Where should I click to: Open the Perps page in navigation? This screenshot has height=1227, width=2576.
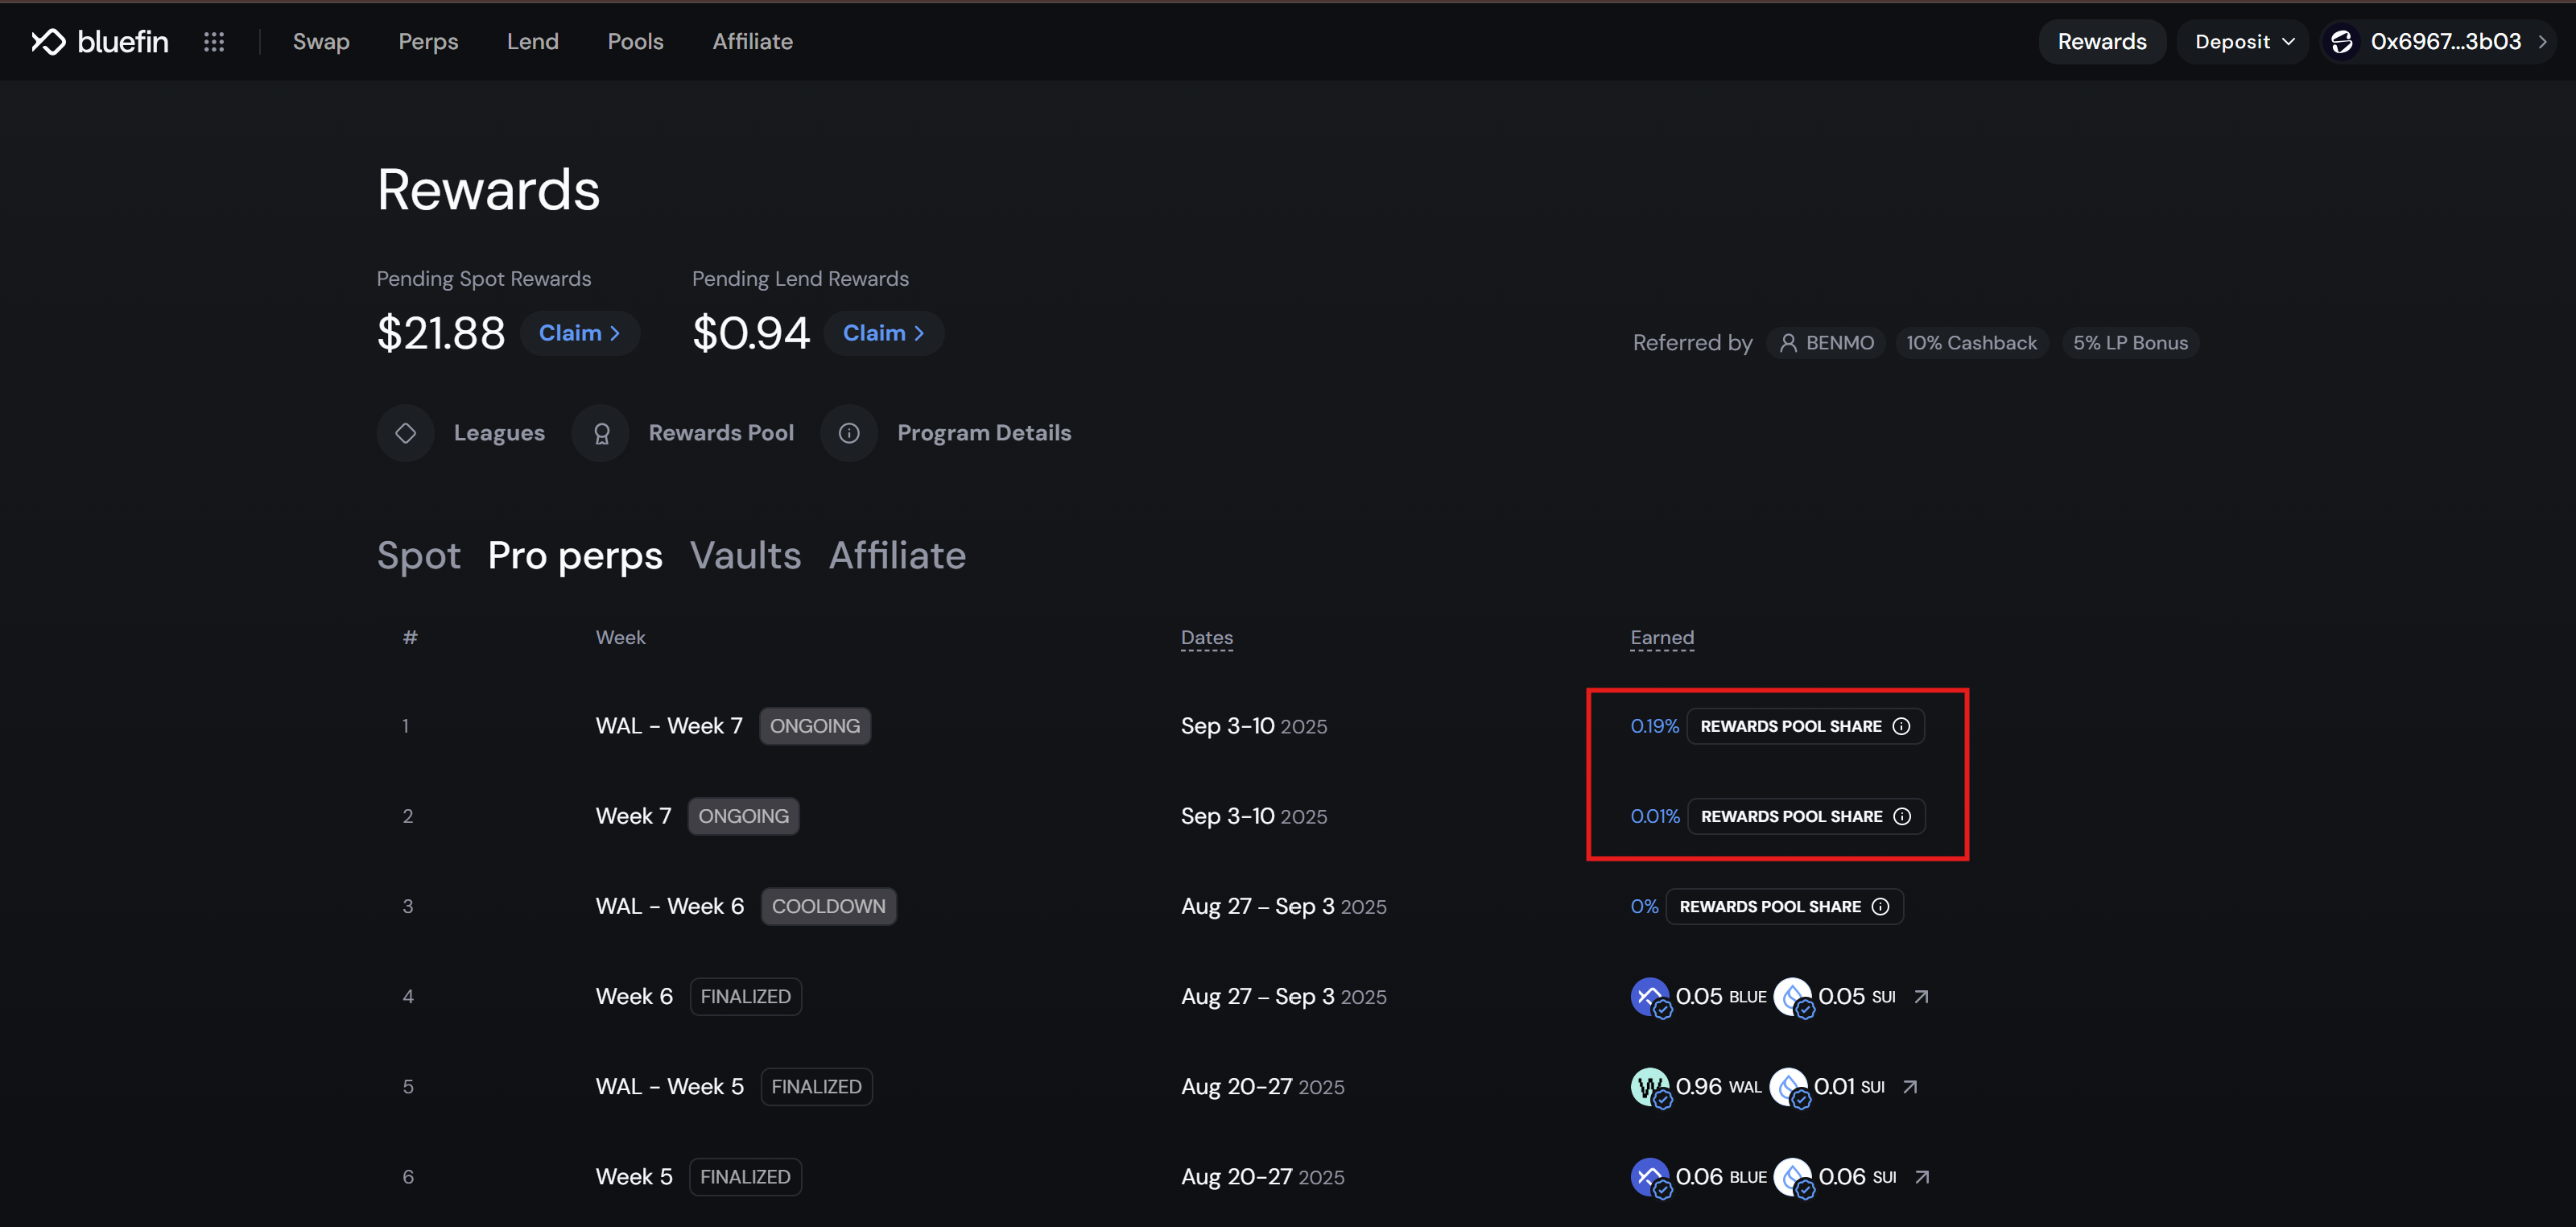coord(428,41)
